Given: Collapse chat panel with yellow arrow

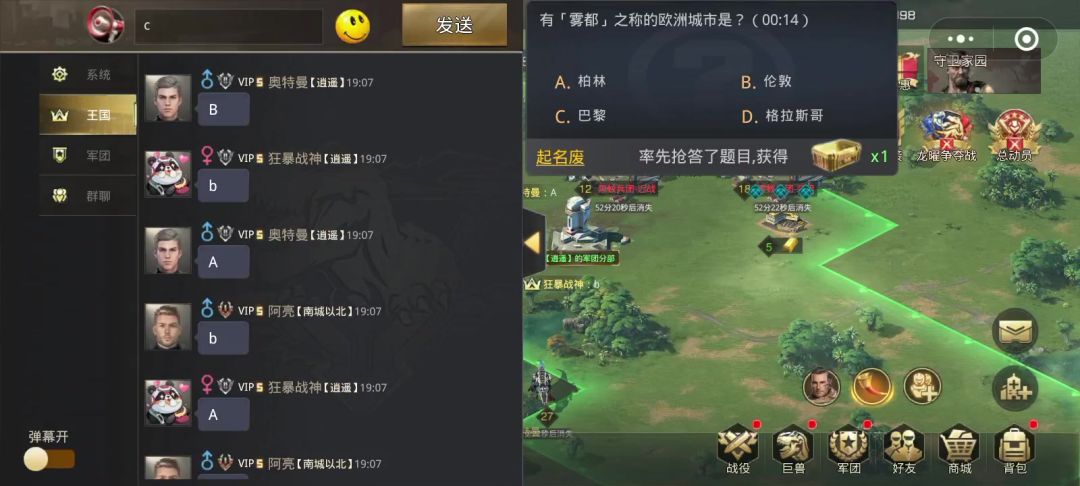Looking at the screenshot, I should tap(534, 242).
